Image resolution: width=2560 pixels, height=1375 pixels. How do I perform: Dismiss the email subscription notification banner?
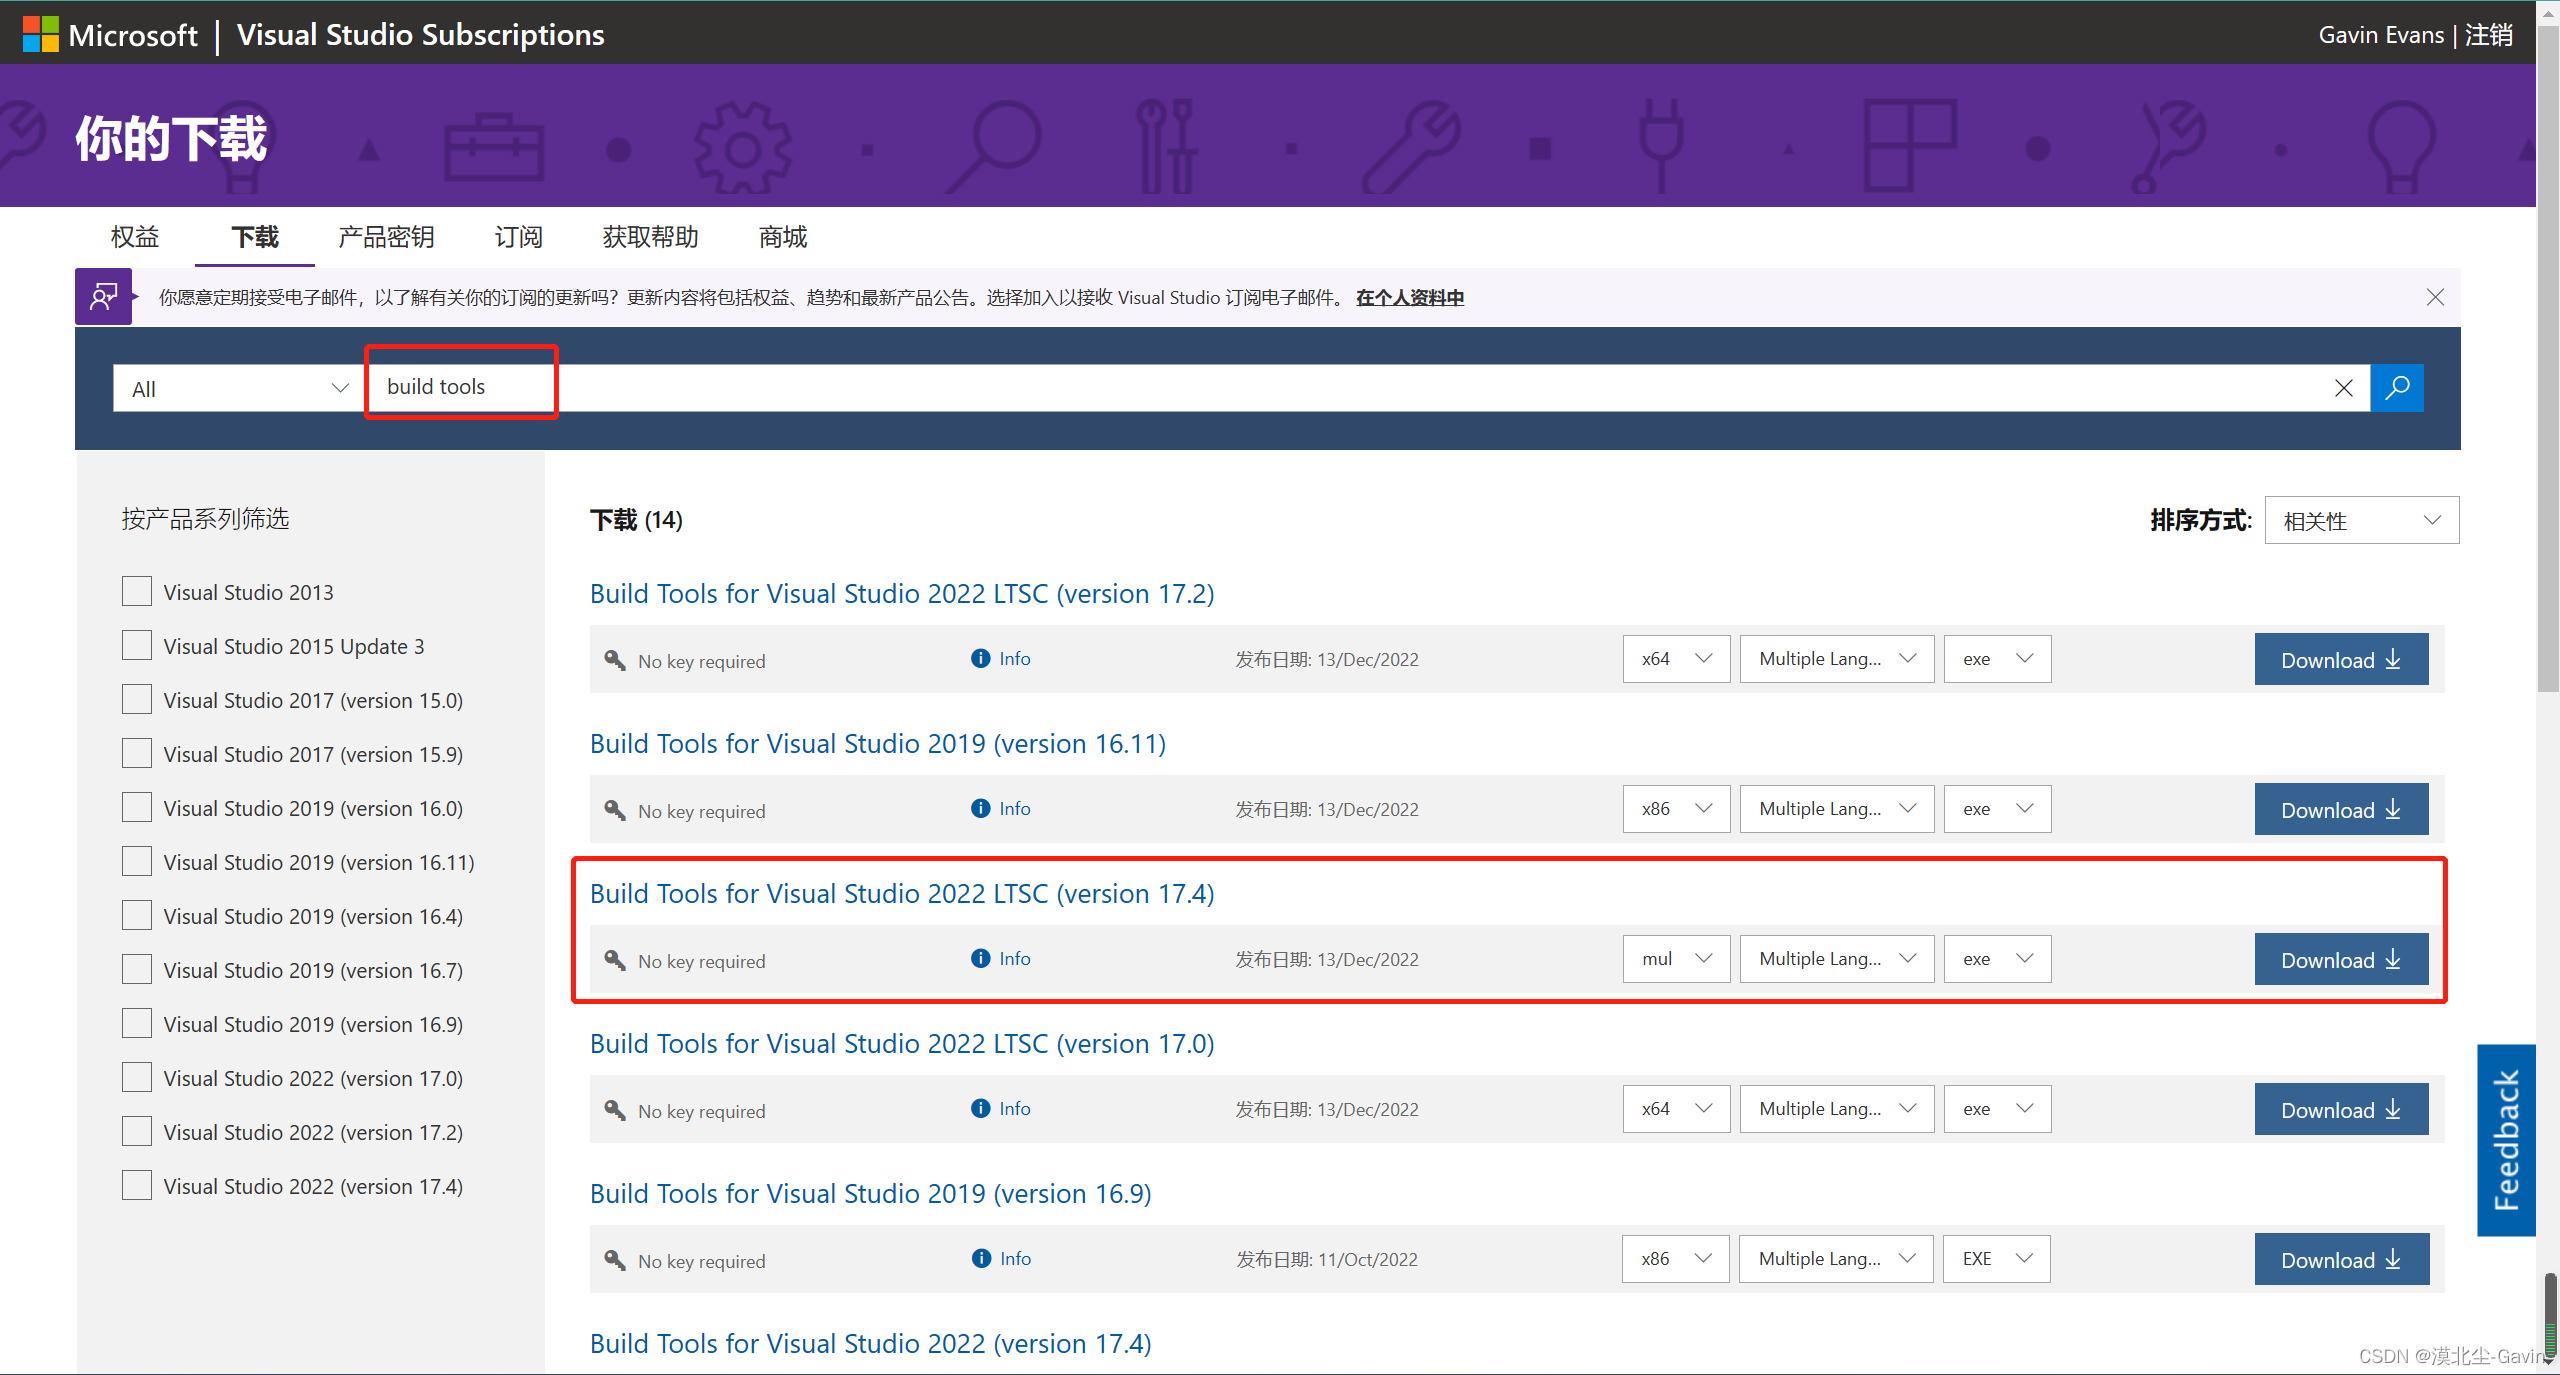[2433, 298]
